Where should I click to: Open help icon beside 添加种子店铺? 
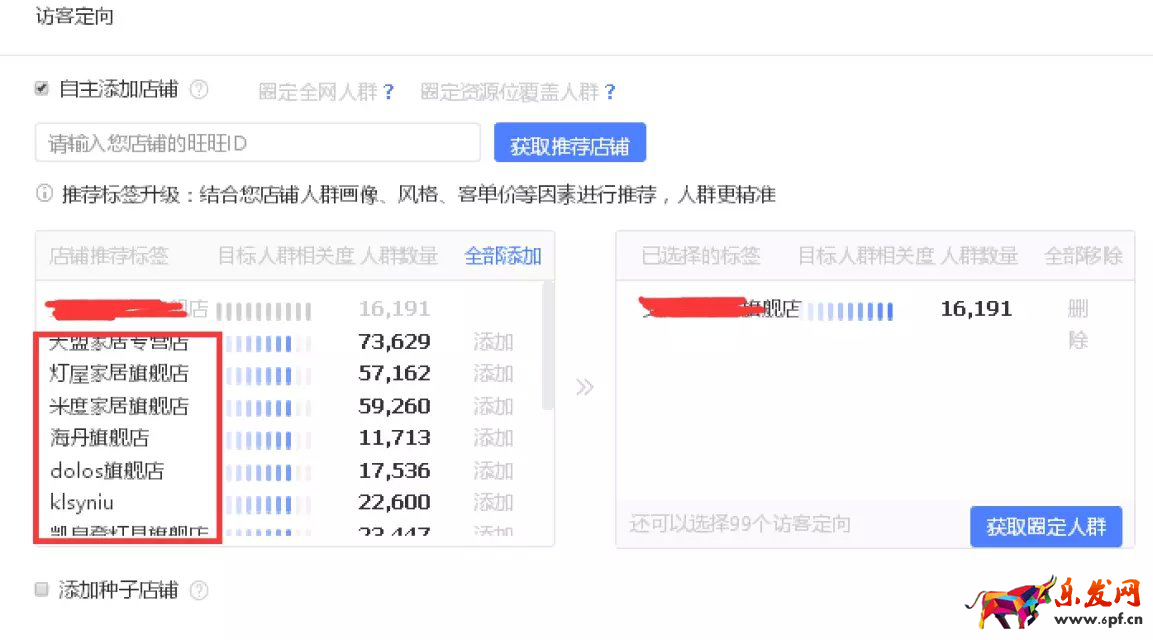[199, 590]
